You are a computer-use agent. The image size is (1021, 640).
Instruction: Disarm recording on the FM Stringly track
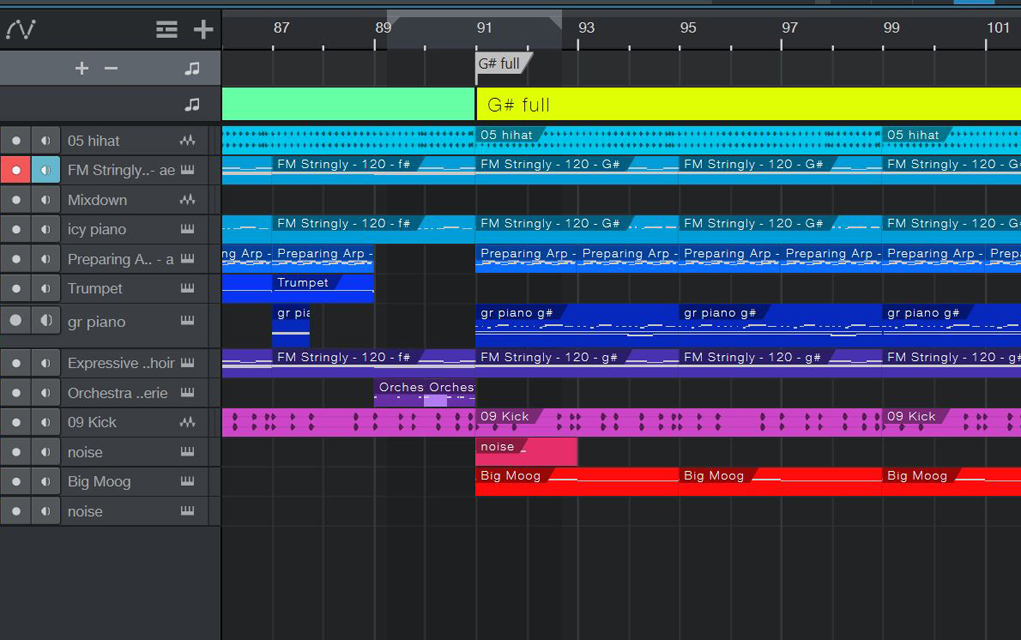click(16, 170)
